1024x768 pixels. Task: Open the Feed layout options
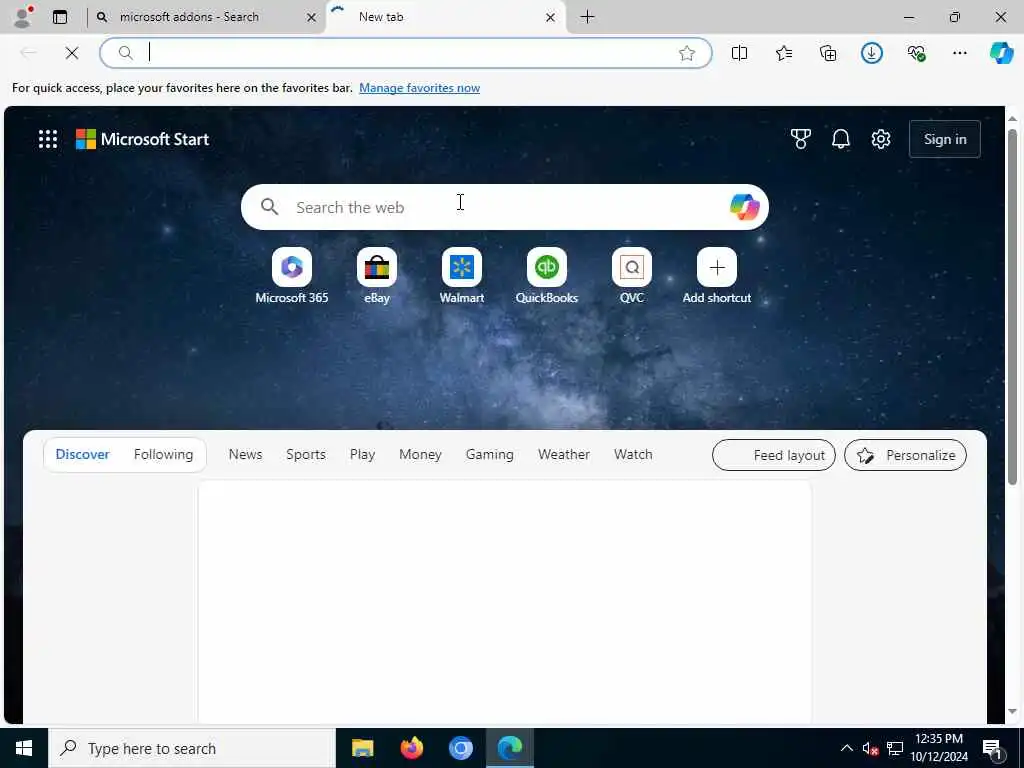point(774,455)
